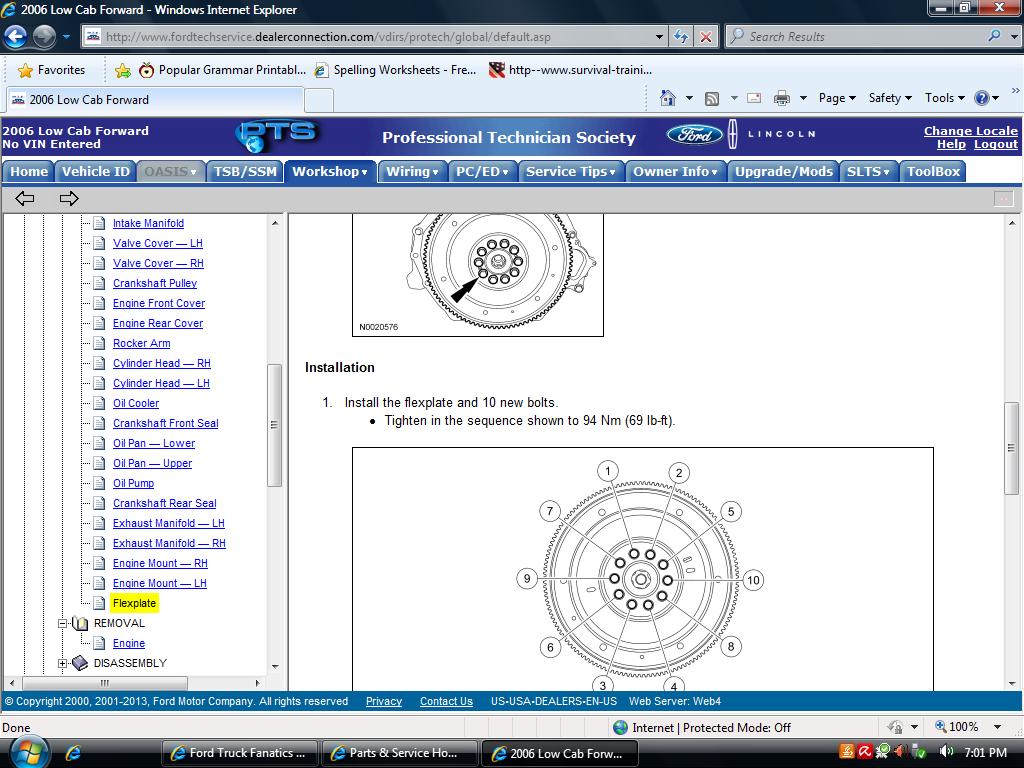Image resolution: width=1024 pixels, height=768 pixels.
Task: Click the RSS feeds icon
Action: 712,98
